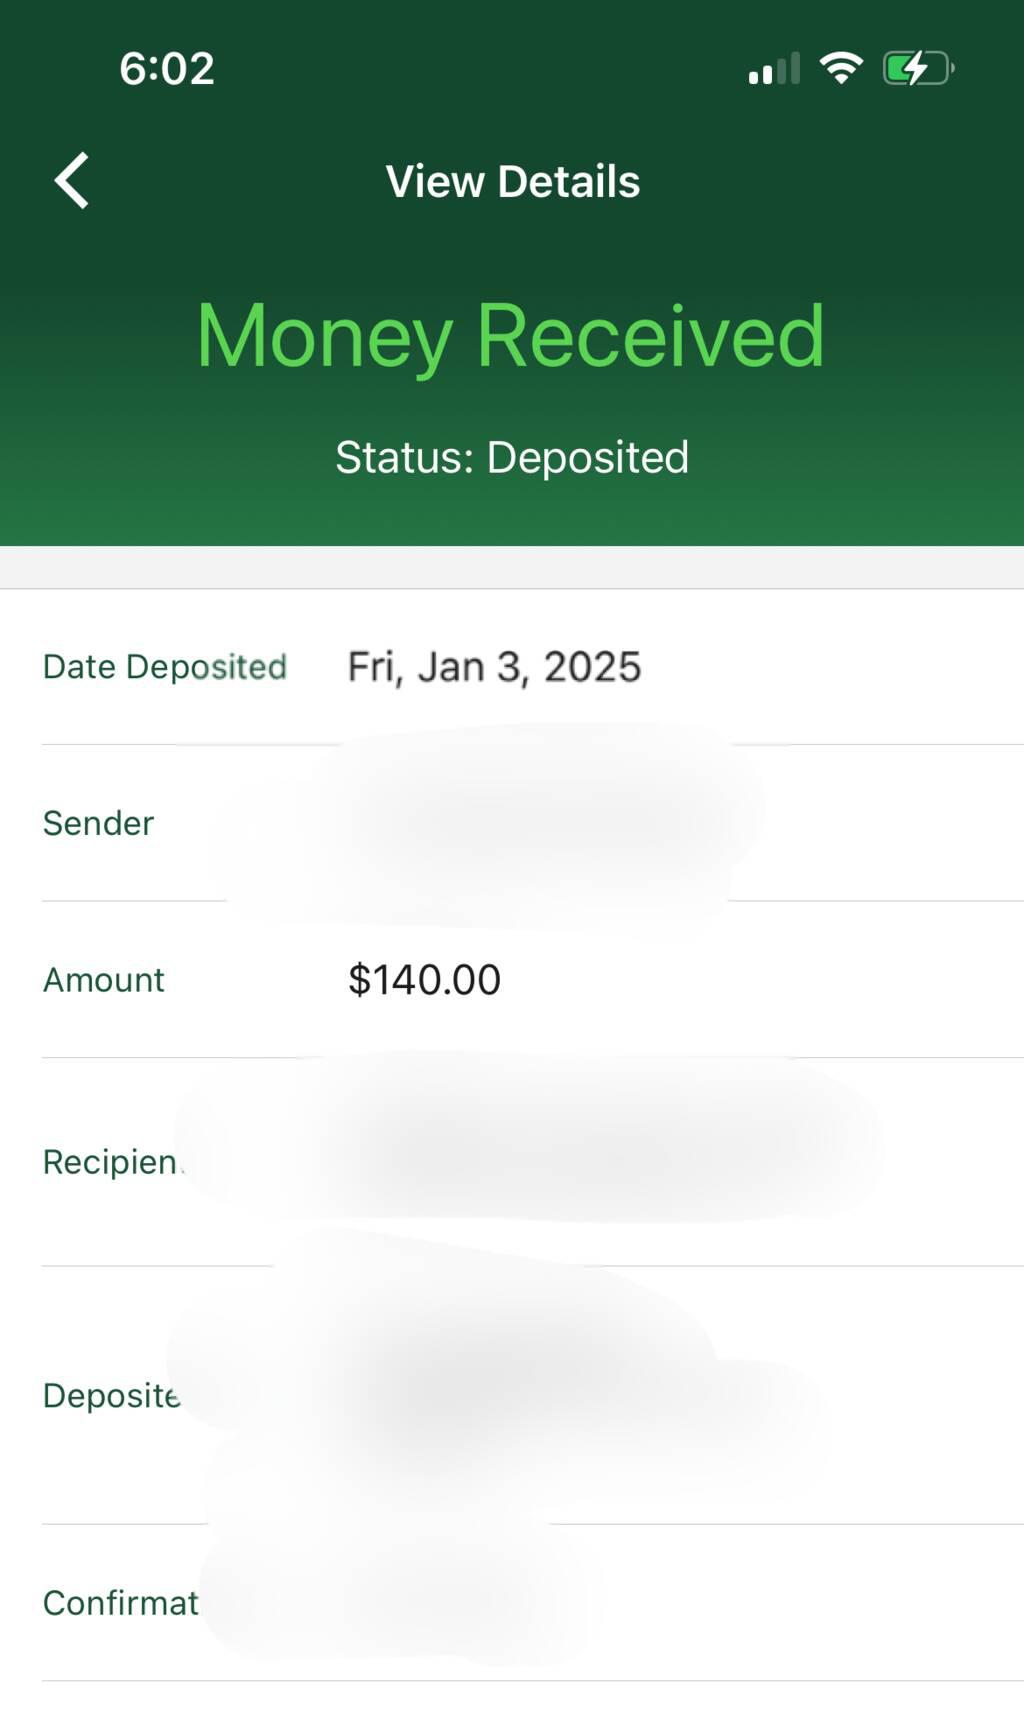Tap the Status: Deposited text

coord(512,458)
